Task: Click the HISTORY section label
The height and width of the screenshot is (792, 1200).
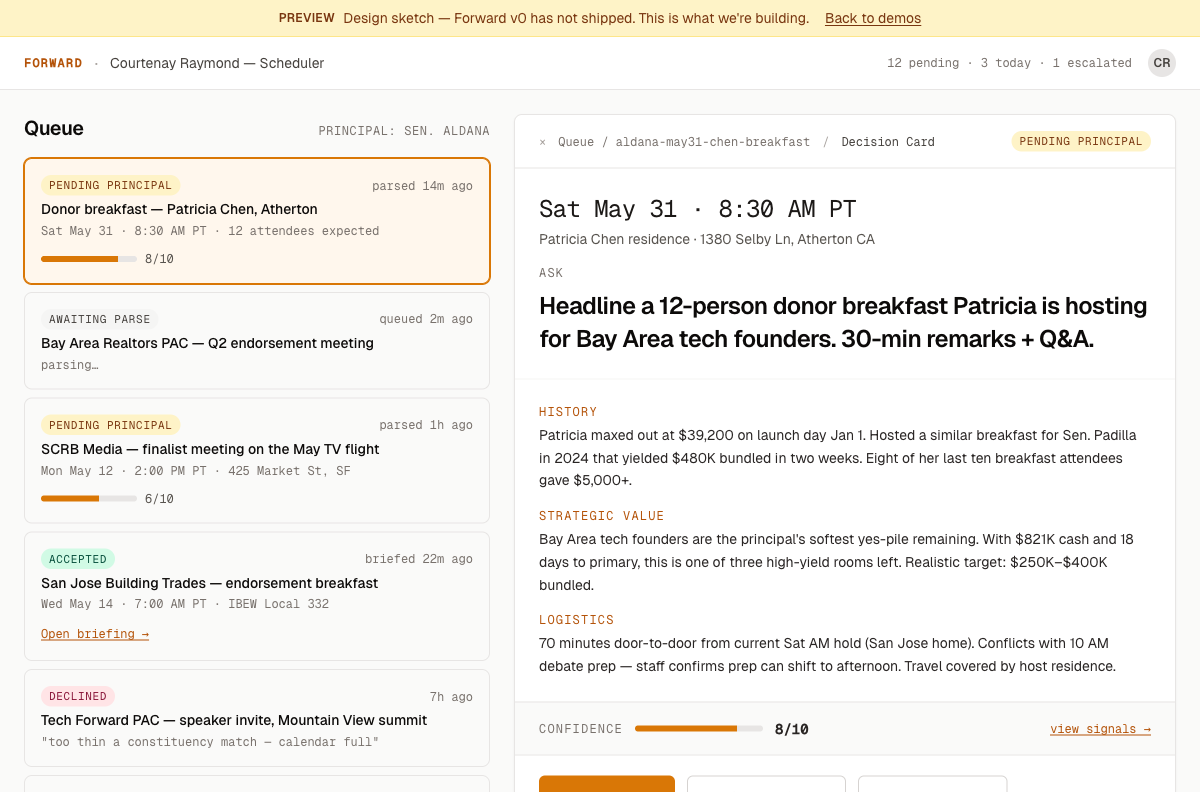Action: [x=568, y=412]
